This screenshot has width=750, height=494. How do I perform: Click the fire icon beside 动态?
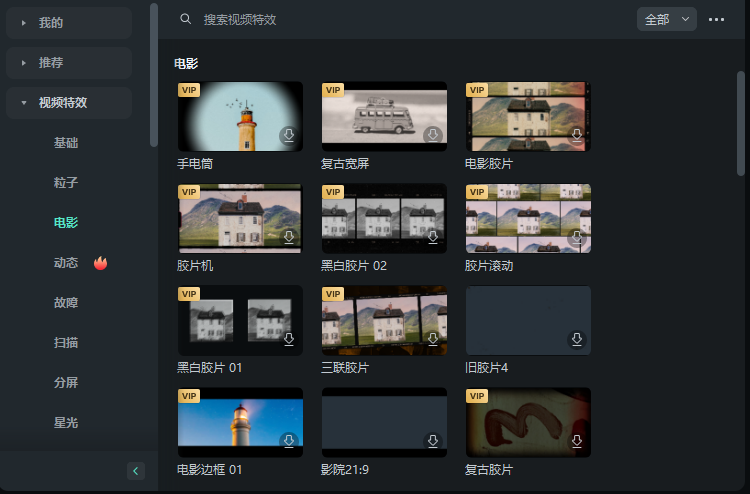(x=100, y=263)
